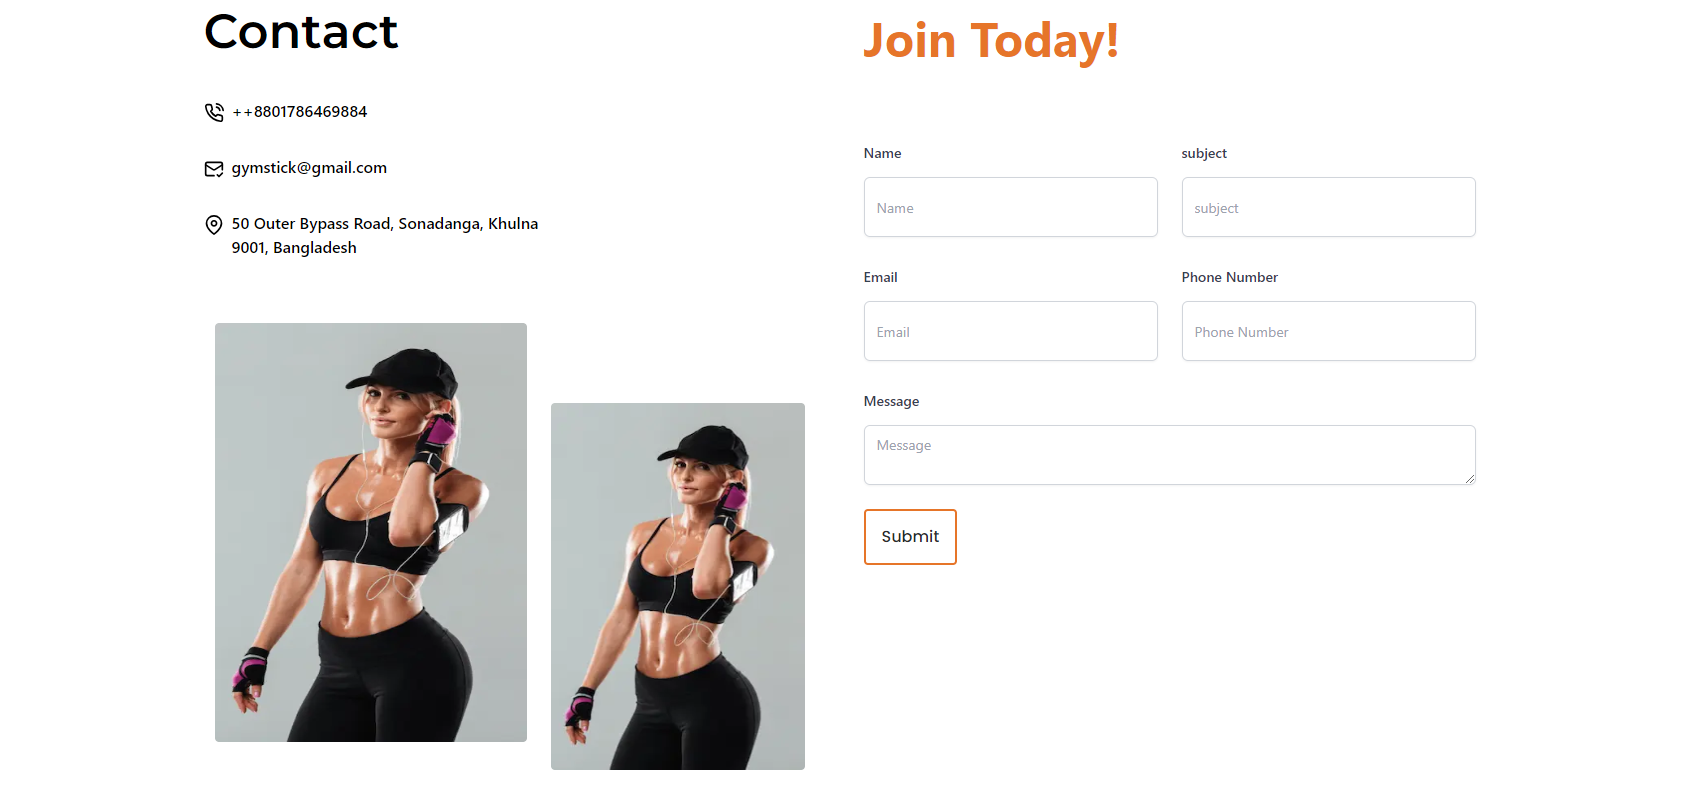Click the gymstick@gmail.com email address
Screen dimensions: 1692x788
point(309,168)
